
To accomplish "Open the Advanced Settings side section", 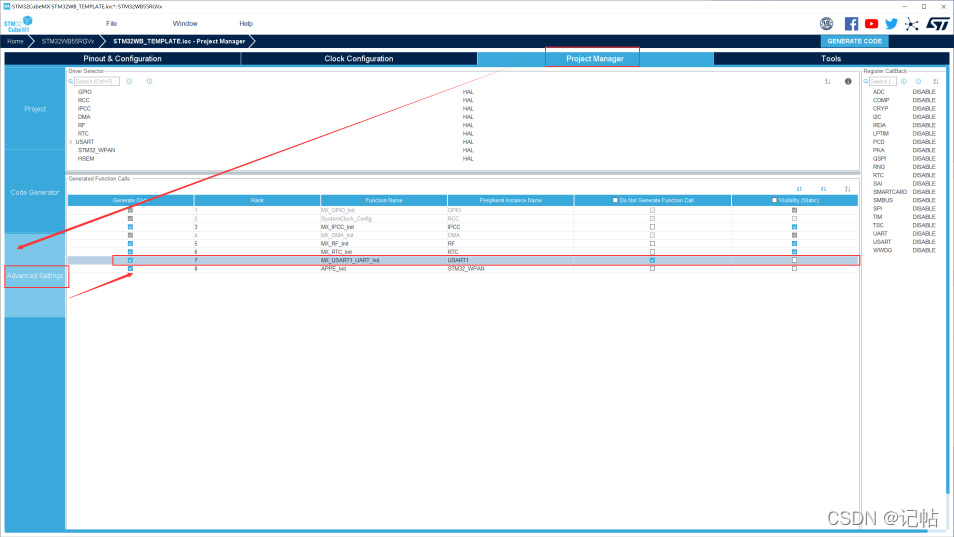I will [35, 275].
